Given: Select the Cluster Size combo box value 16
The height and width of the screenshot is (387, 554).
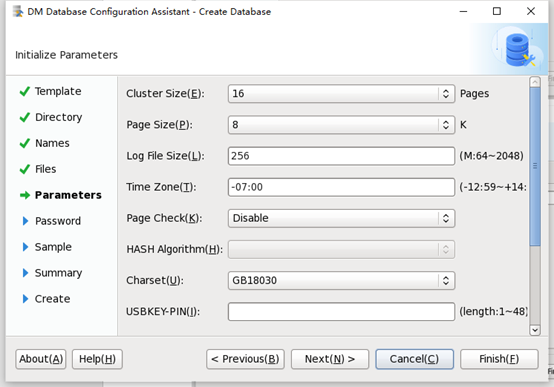Looking at the screenshot, I should tap(341, 94).
